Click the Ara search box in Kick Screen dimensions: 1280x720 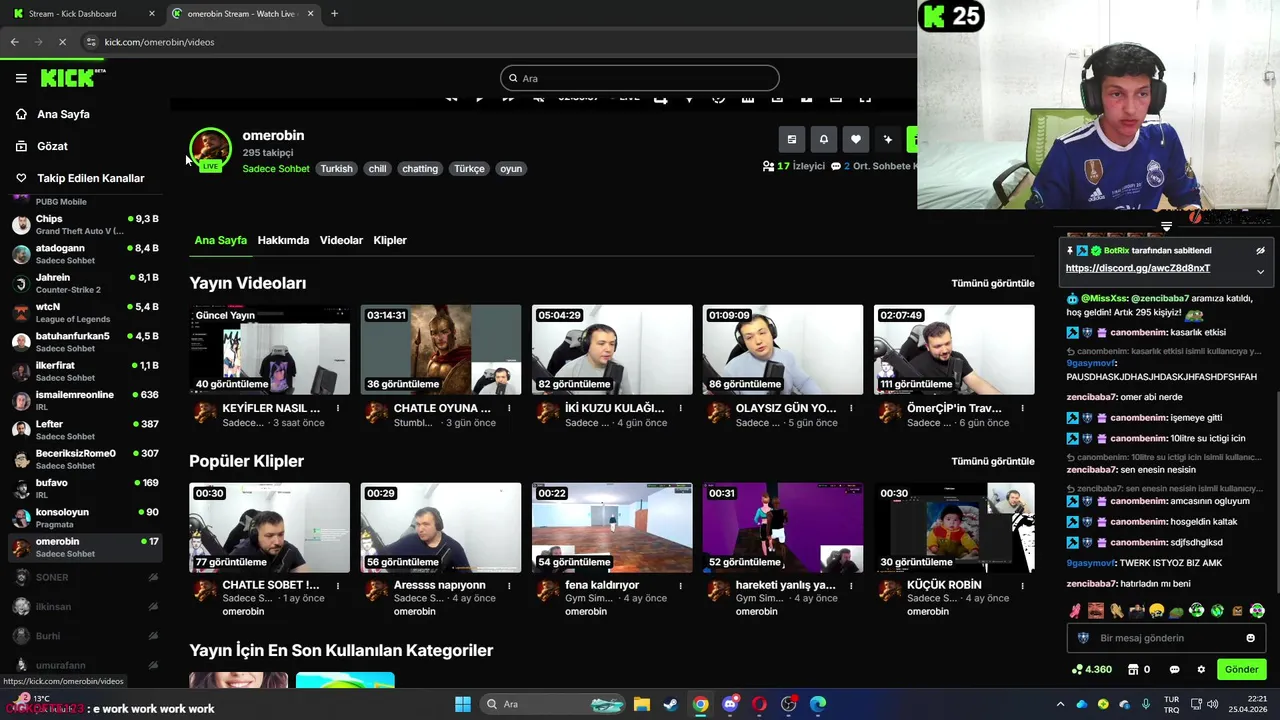click(640, 78)
